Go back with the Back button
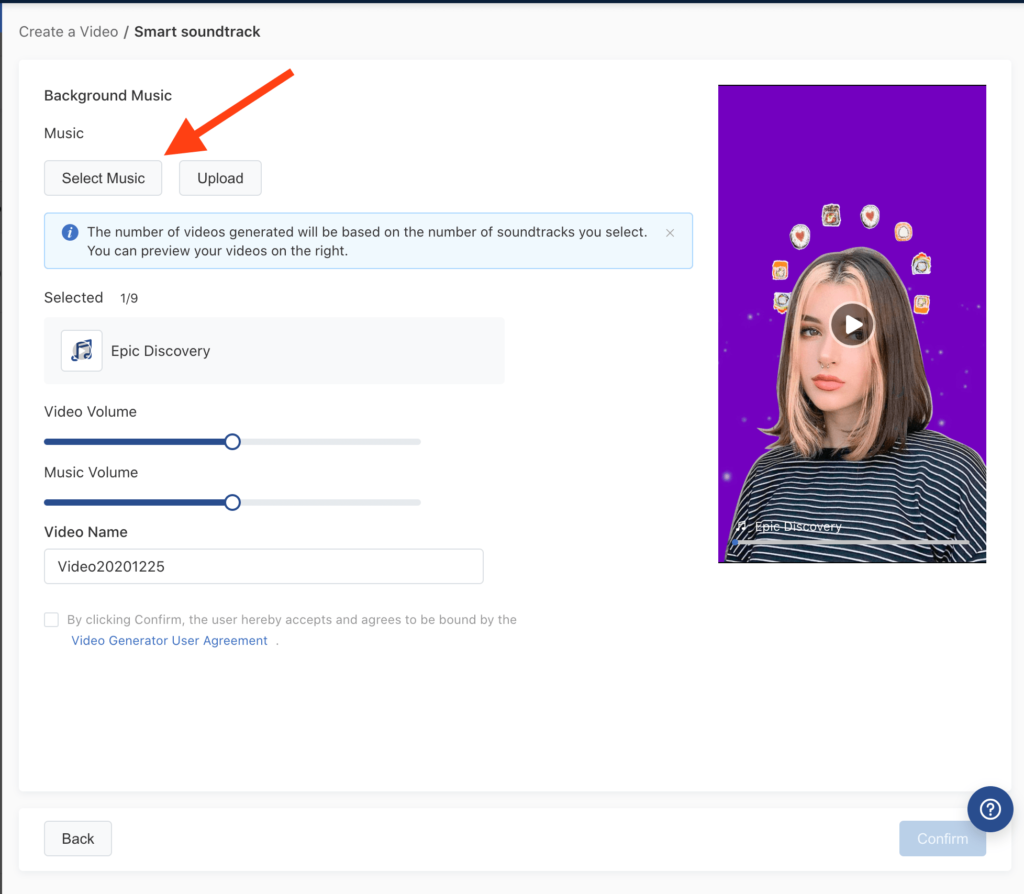This screenshot has height=894, width=1024. coord(78,839)
